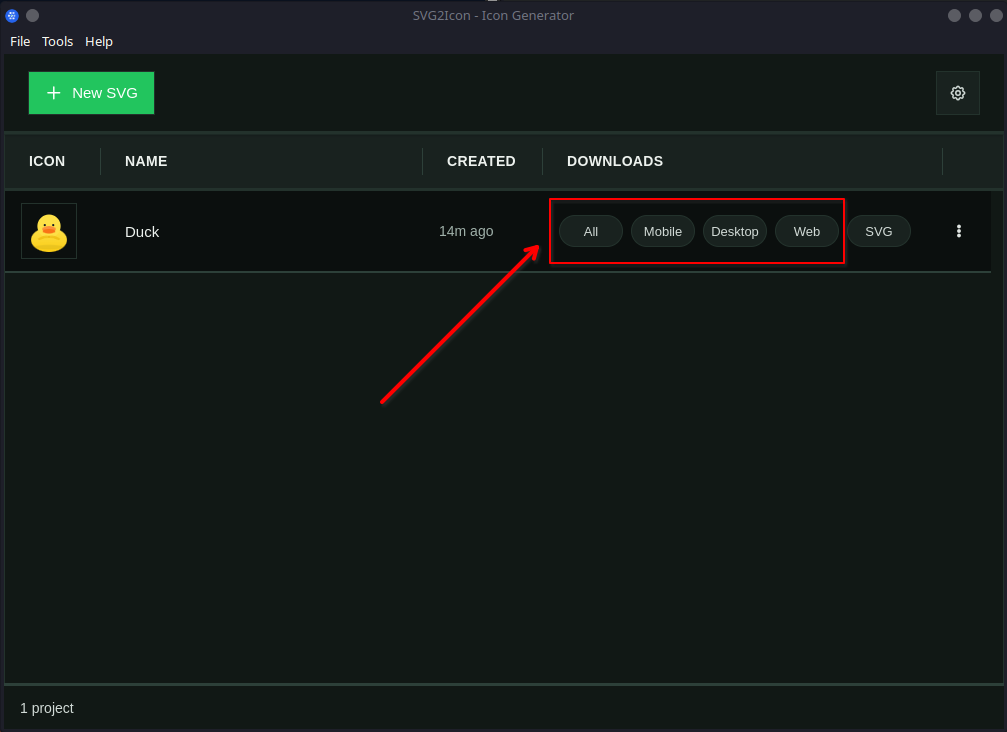The height and width of the screenshot is (732, 1007).
Task: Download the SVG source file
Action: click(878, 231)
